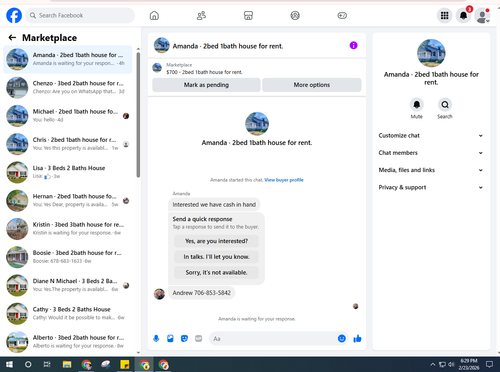This screenshot has width=500, height=372.
Task: Click 'Interested we have cash in hand' message
Action: click(214, 205)
